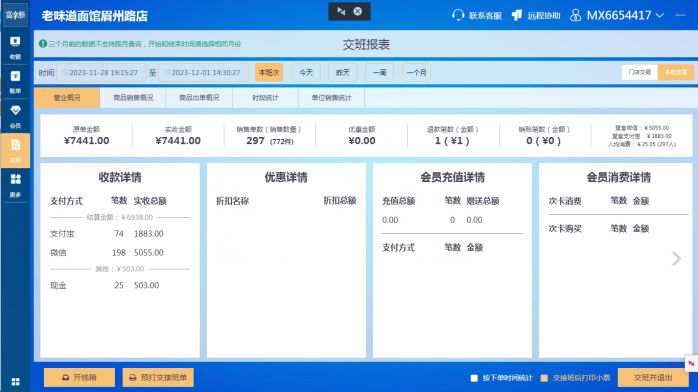Open the 更多 more sidebar icon

[15, 185]
